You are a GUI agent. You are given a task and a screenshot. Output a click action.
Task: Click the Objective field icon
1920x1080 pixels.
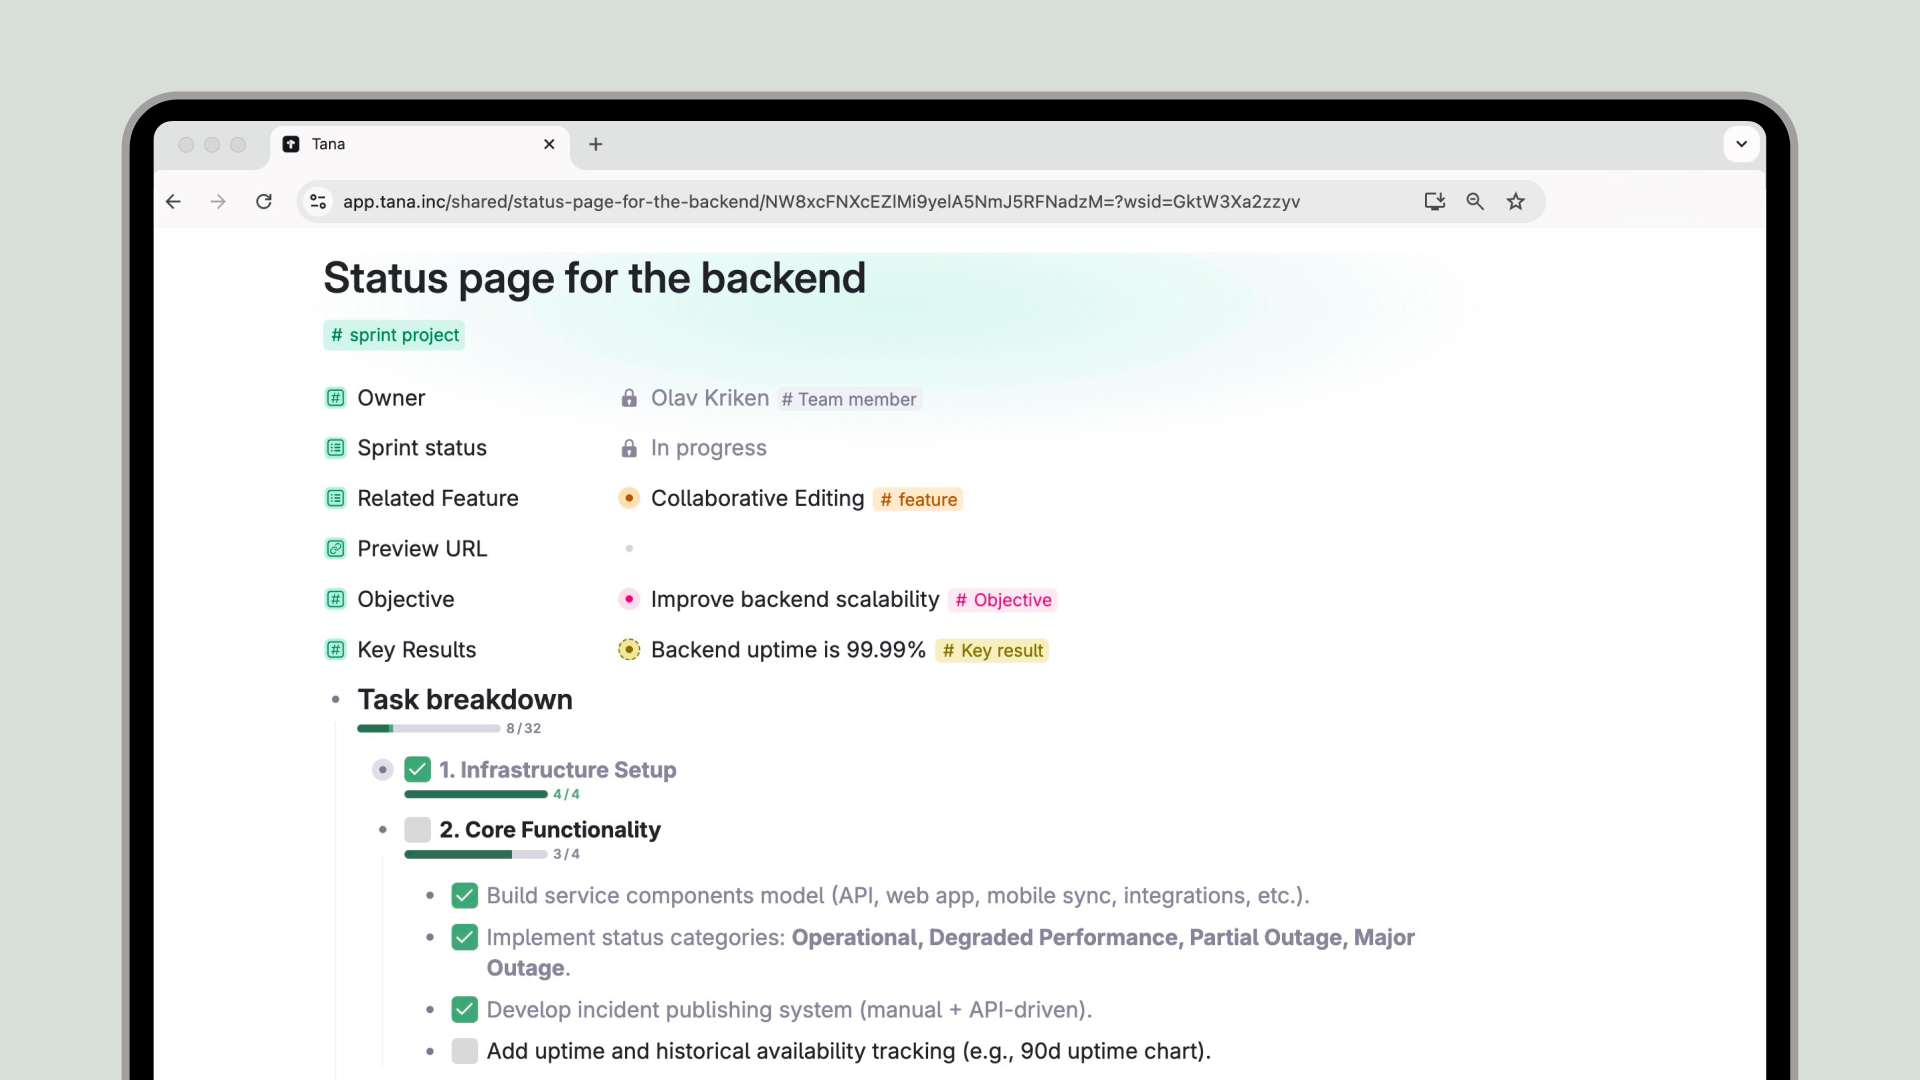click(x=336, y=599)
